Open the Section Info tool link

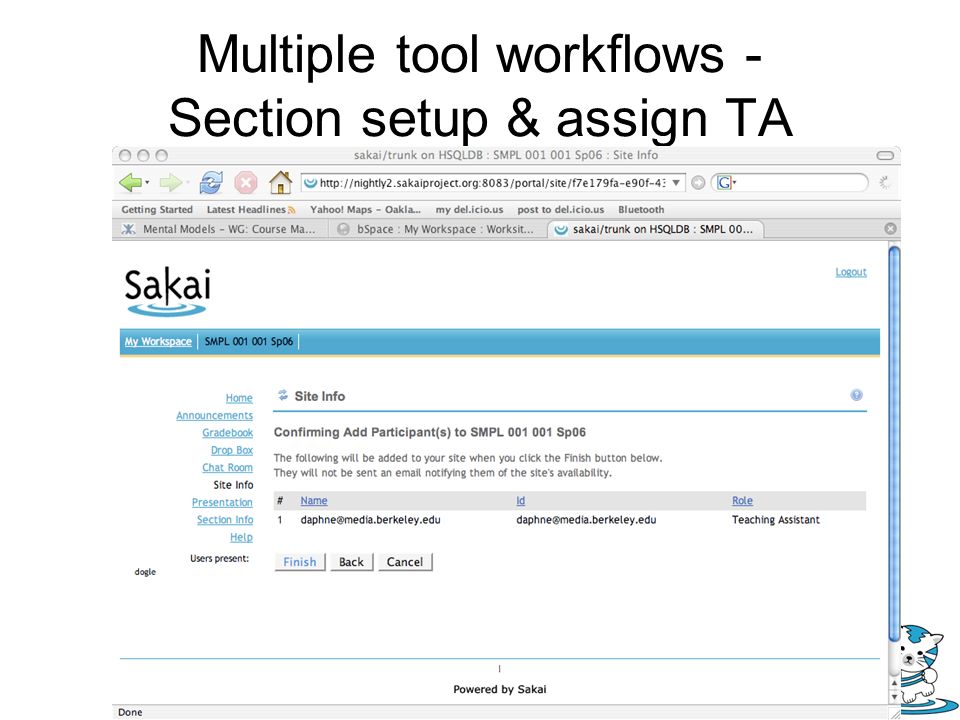225,520
